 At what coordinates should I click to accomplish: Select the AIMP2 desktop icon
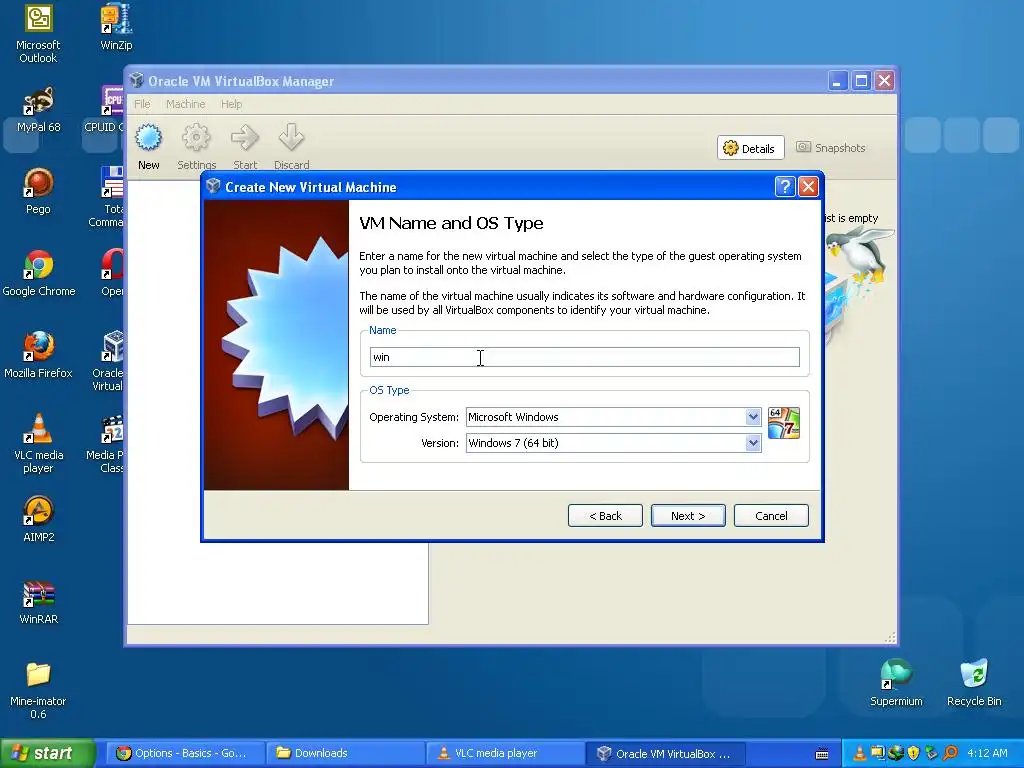pyautogui.click(x=39, y=519)
